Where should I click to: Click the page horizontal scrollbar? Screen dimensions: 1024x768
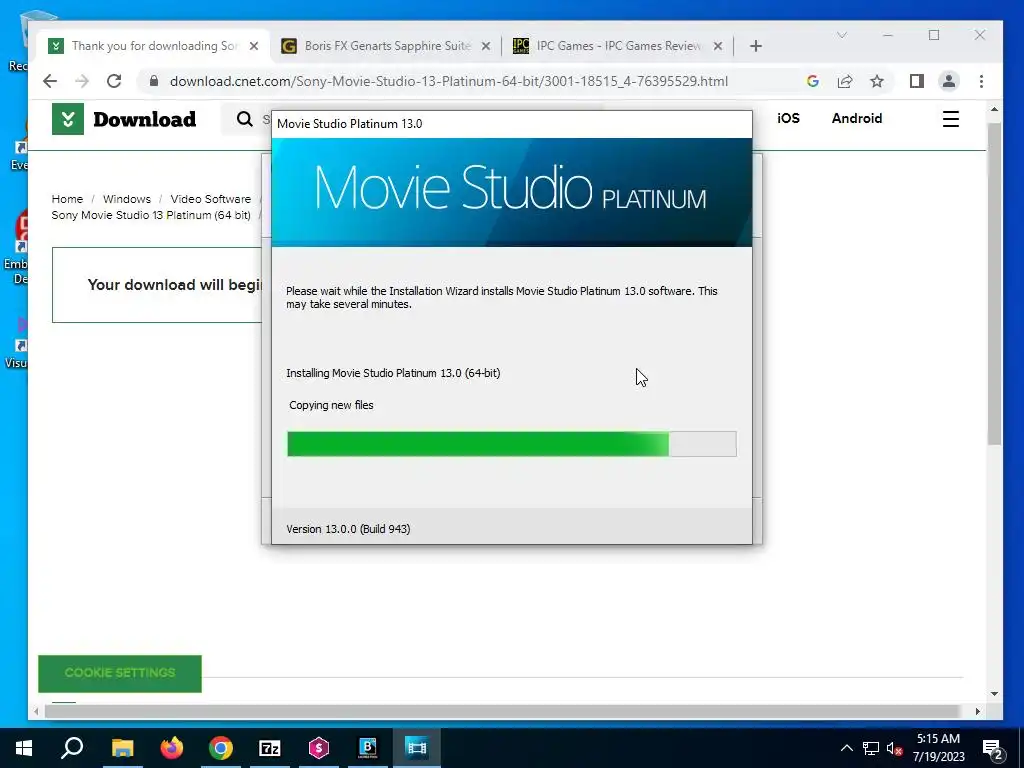(501, 711)
